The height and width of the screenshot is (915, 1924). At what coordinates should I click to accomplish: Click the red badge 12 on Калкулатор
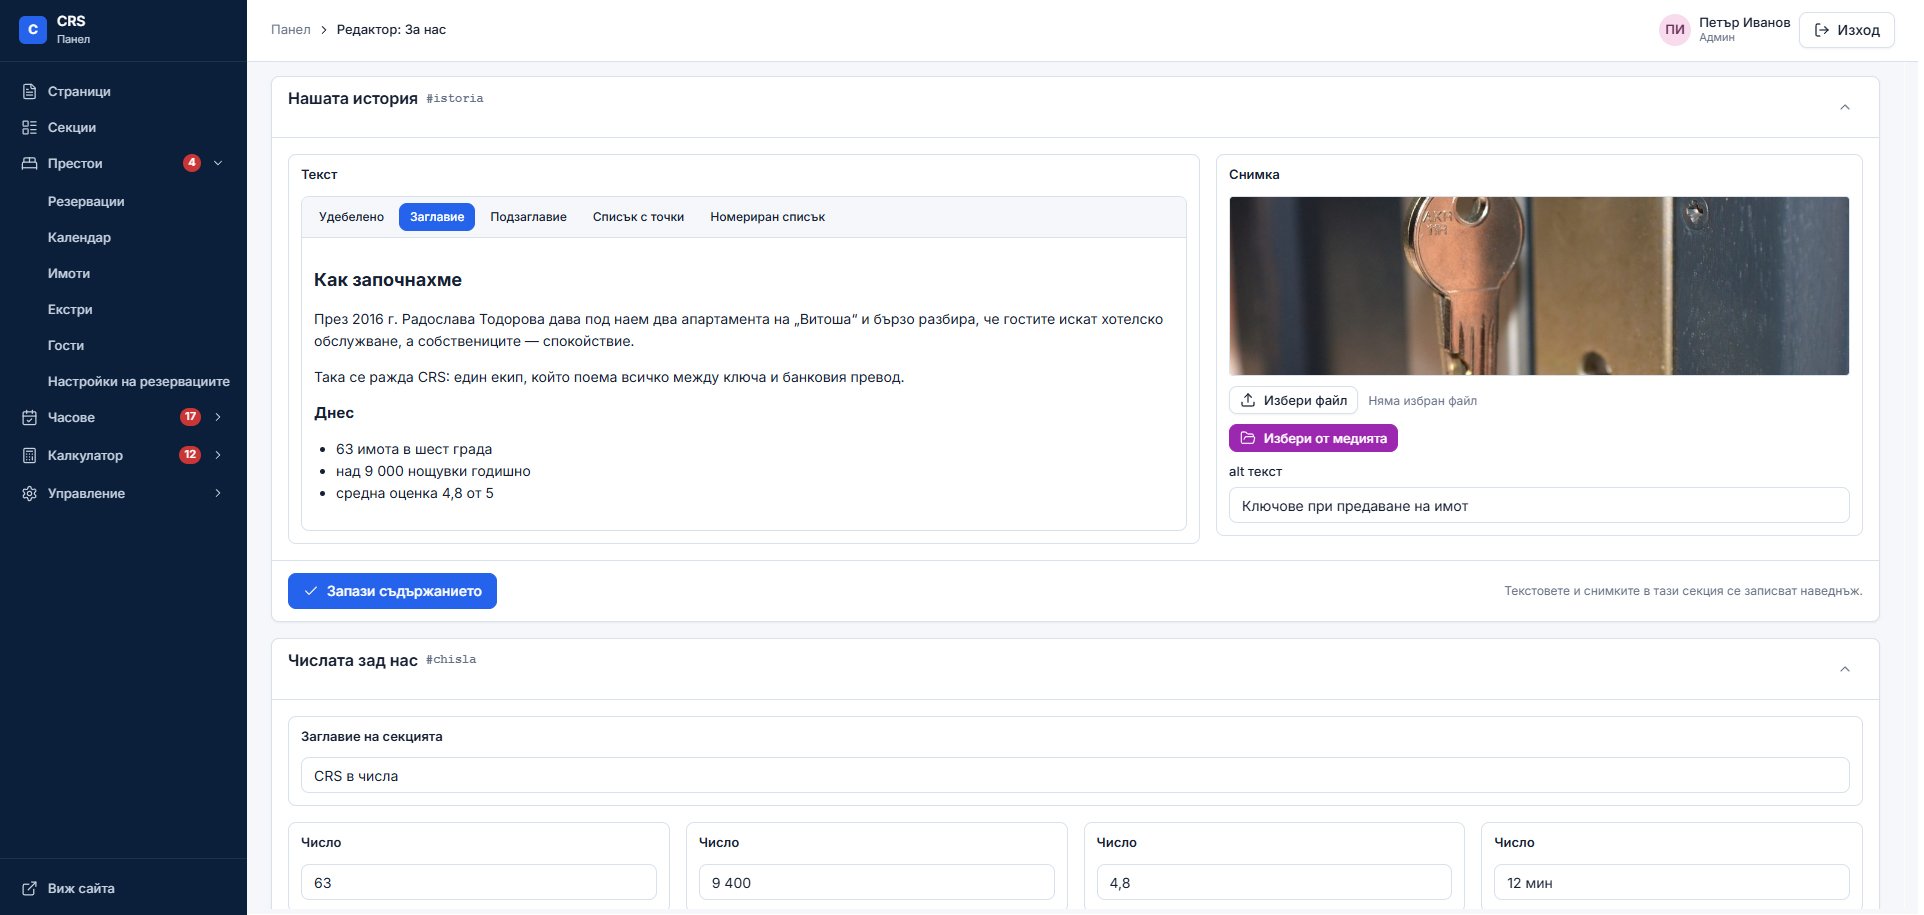click(x=190, y=455)
